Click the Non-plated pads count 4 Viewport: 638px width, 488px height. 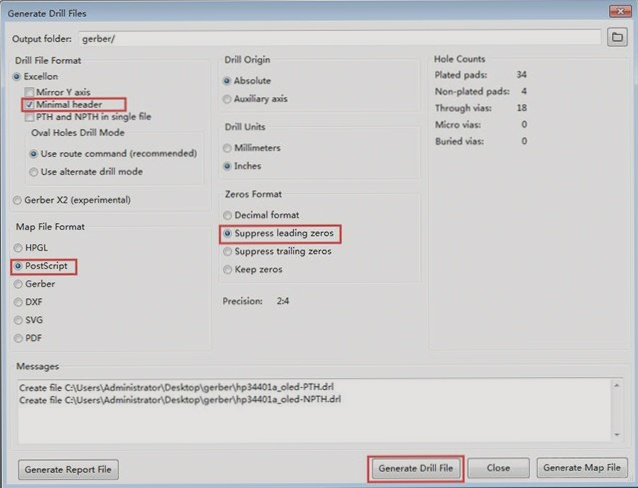[x=524, y=91]
